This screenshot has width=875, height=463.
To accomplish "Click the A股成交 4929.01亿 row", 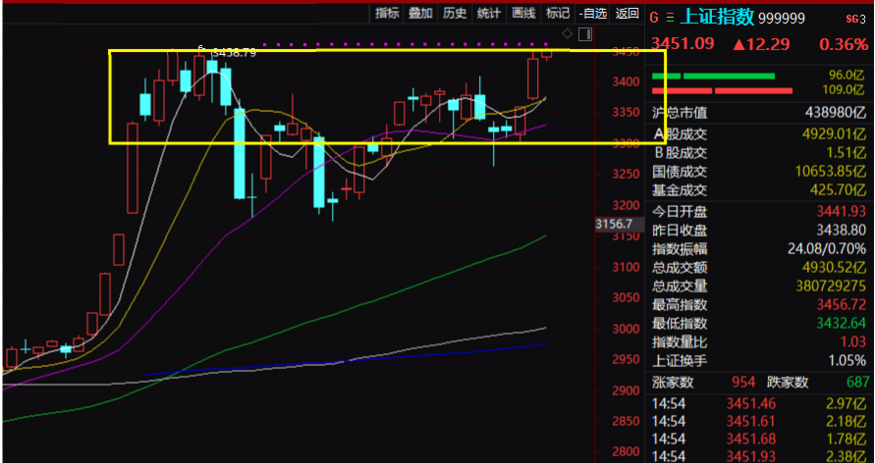I will 759,133.
